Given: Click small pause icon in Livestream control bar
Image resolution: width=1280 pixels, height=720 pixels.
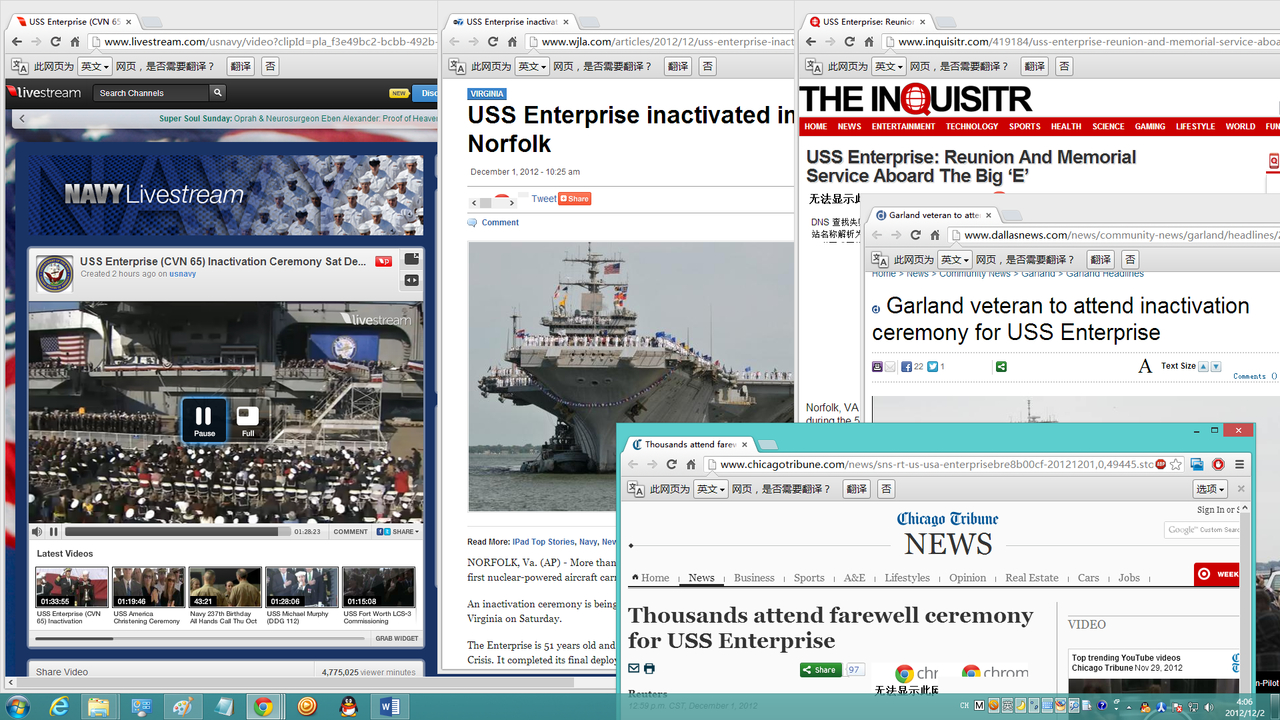Looking at the screenshot, I should (x=54, y=532).
